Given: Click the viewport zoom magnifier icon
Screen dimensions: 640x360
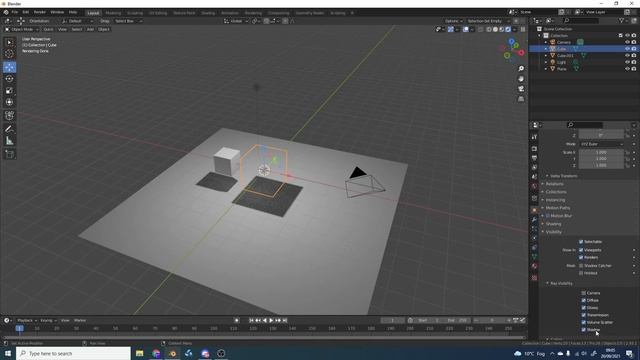Looking at the screenshot, I should 521,69.
